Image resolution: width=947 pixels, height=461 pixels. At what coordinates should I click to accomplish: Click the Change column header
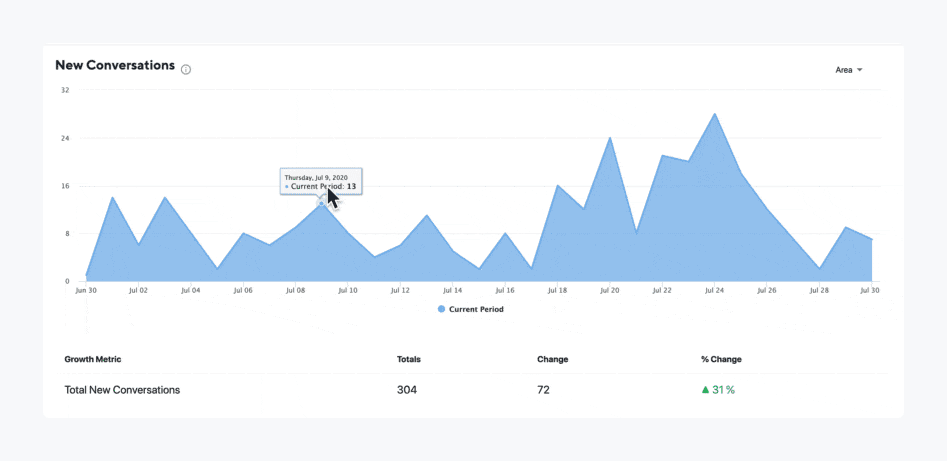[553, 359]
